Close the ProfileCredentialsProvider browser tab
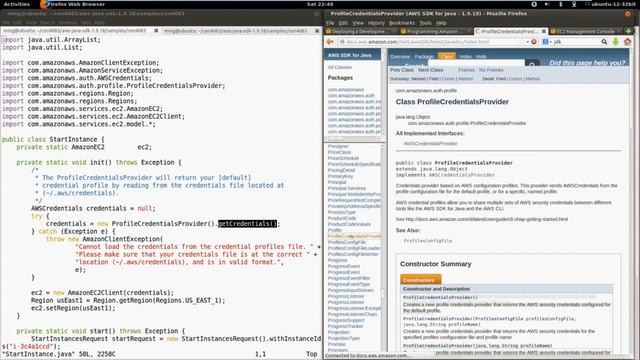640x360 pixels. point(544,31)
